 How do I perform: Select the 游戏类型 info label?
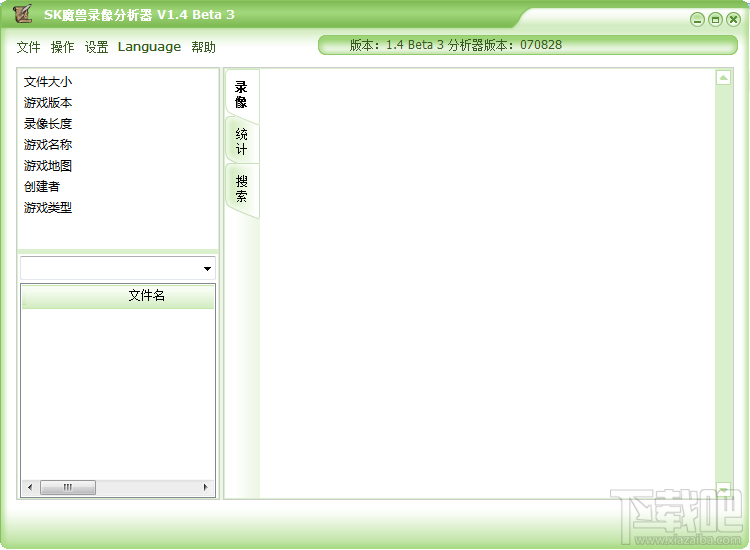(48, 208)
